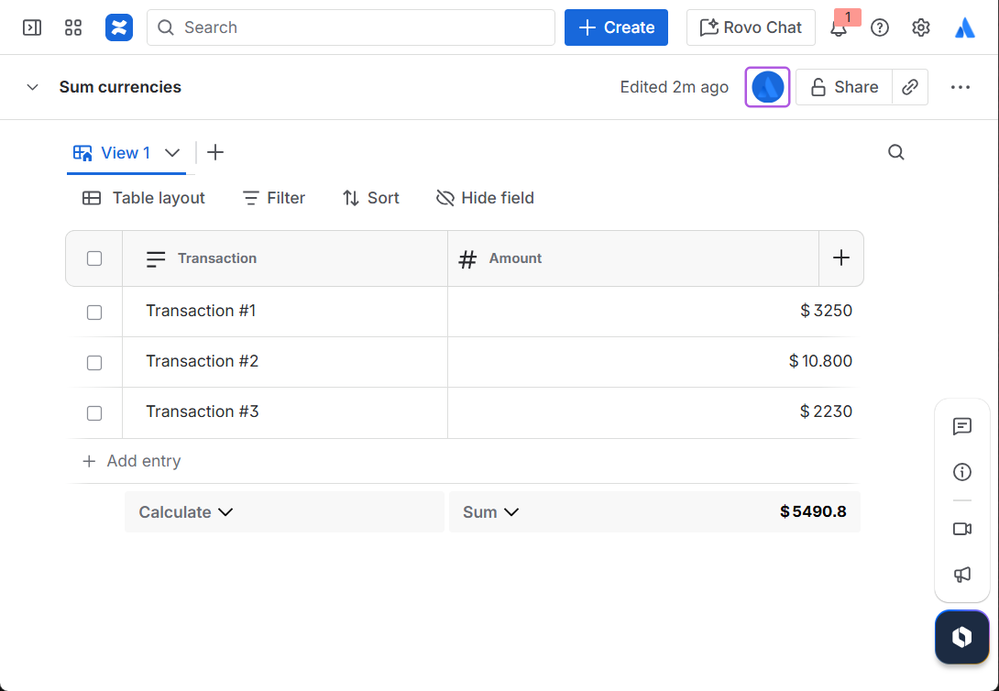Screen dimensions: 999x691
Task: Open the Filter menu
Action: pos(273,198)
